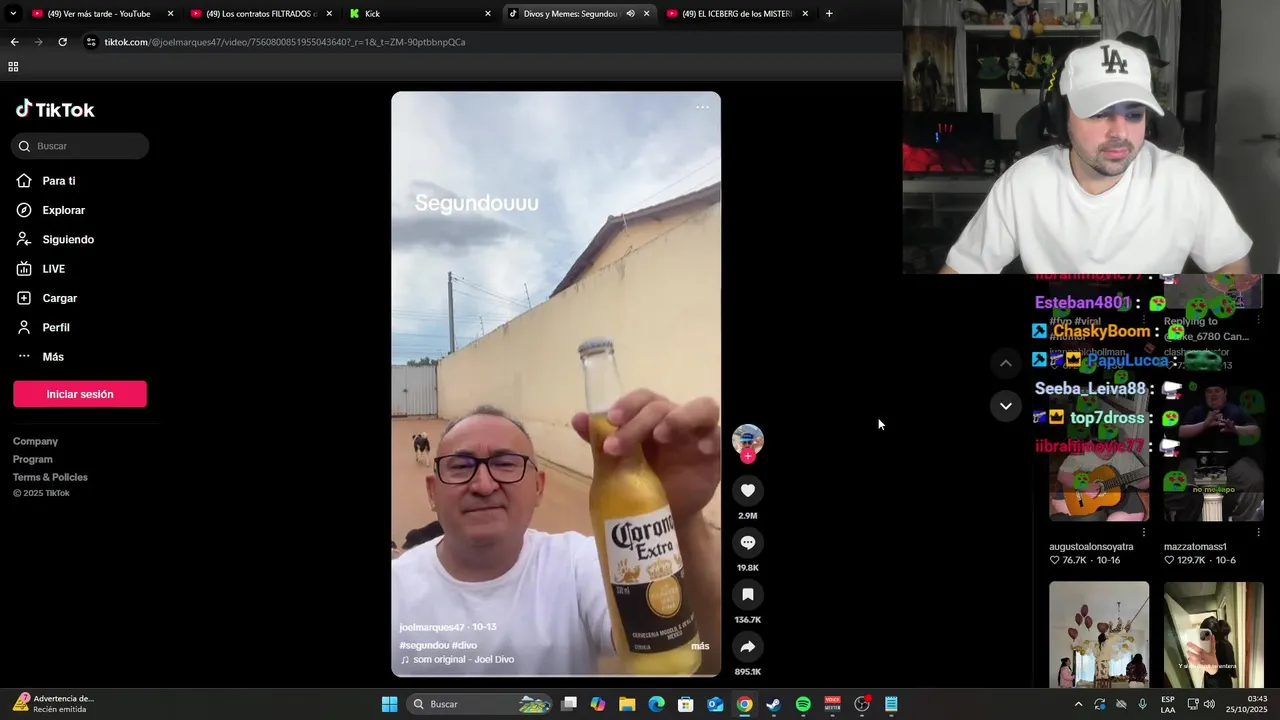Open the Company footer link
Screen dimensions: 1280x720
click(x=35, y=441)
